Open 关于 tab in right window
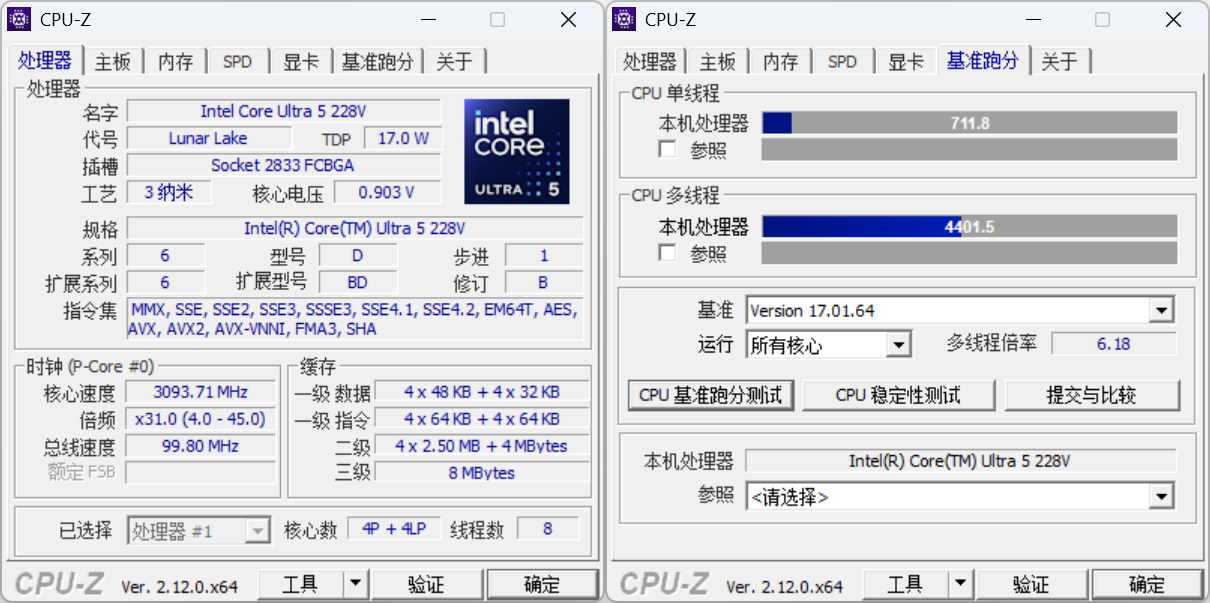 [x=1060, y=62]
